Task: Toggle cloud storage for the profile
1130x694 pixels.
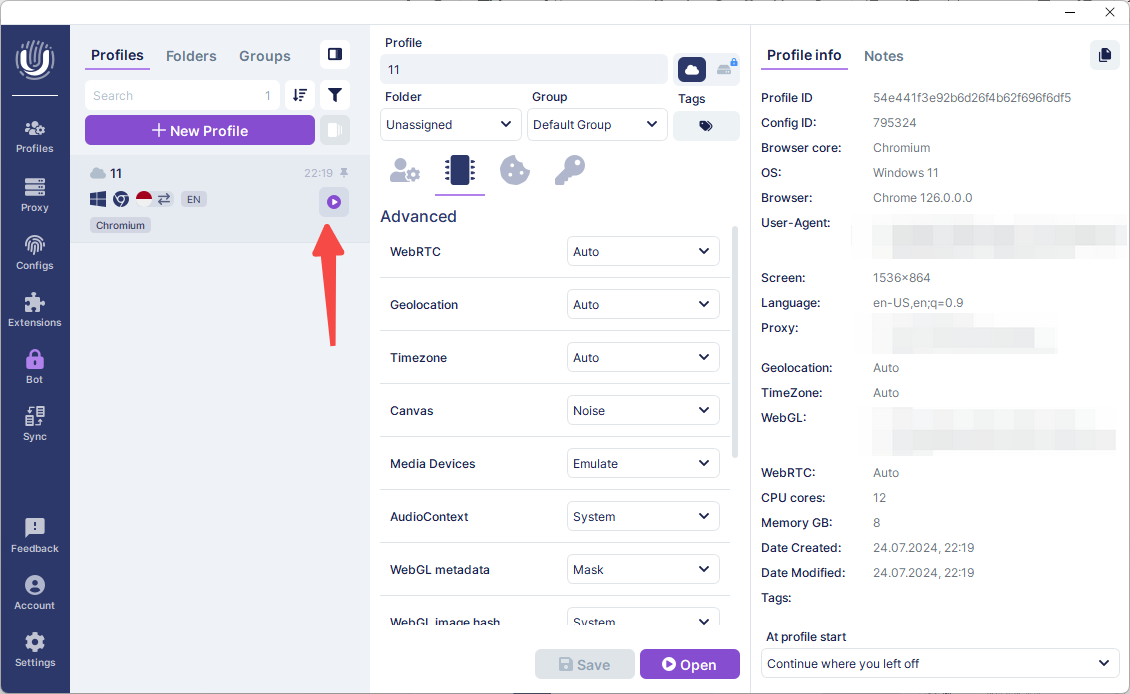Action: [x=692, y=69]
